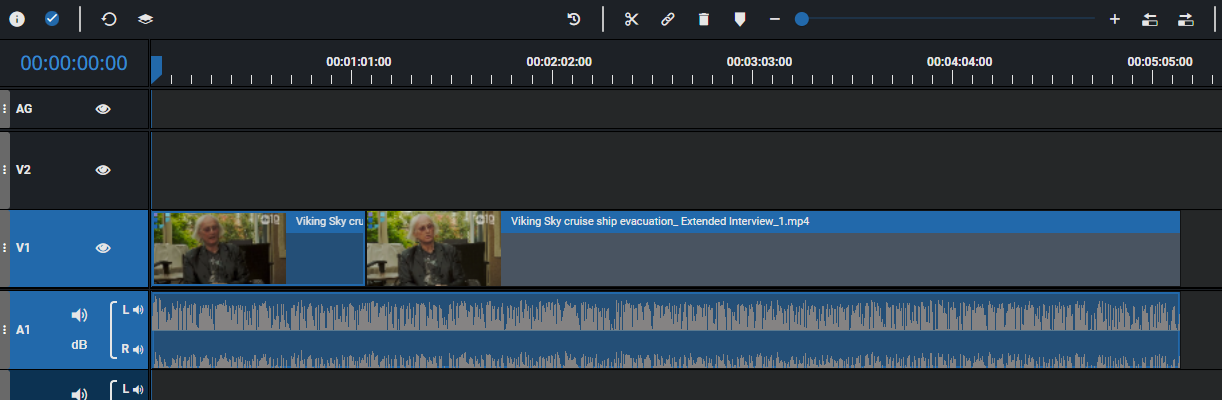Open the V1 track options dots menu
This screenshot has width=1222, height=400.
(x=5, y=248)
